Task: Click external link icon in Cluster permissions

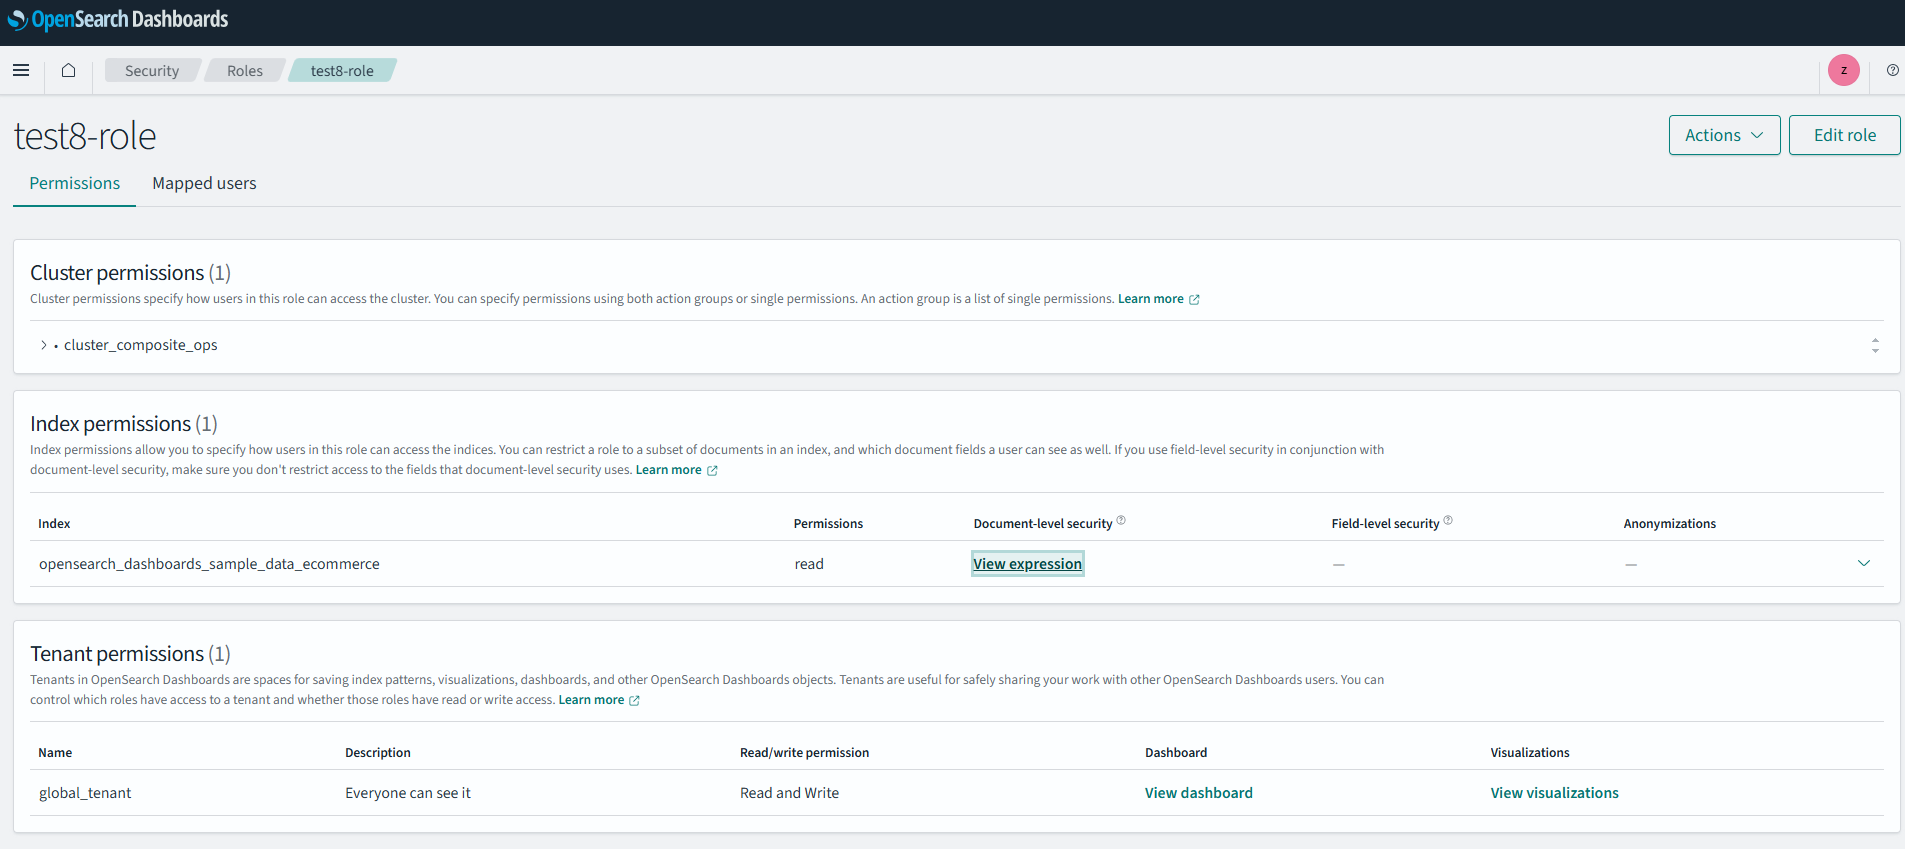Action: coord(1194,300)
